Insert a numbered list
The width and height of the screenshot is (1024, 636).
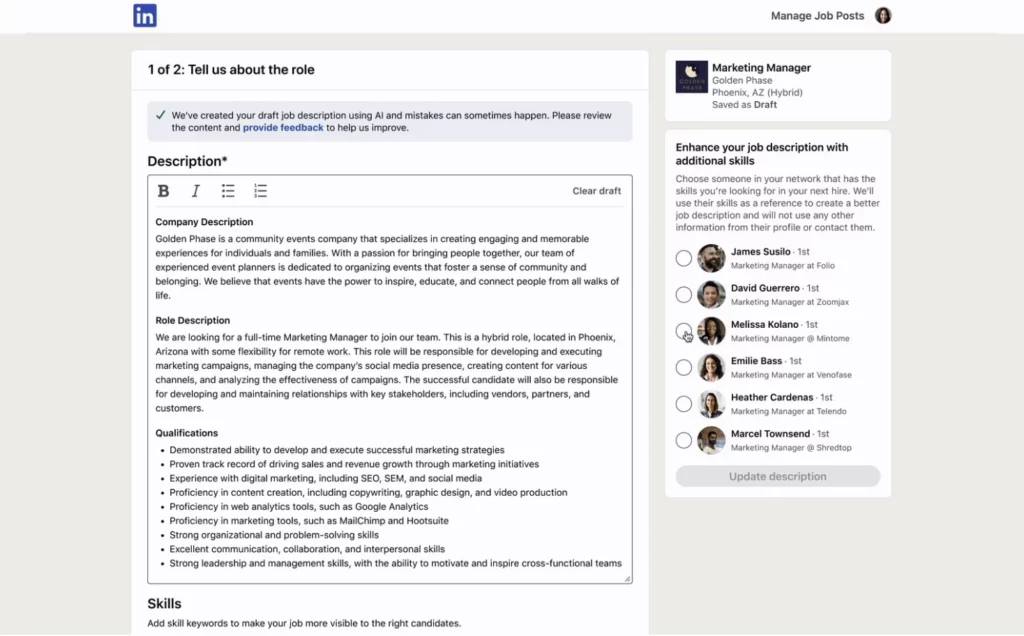click(261, 191)
